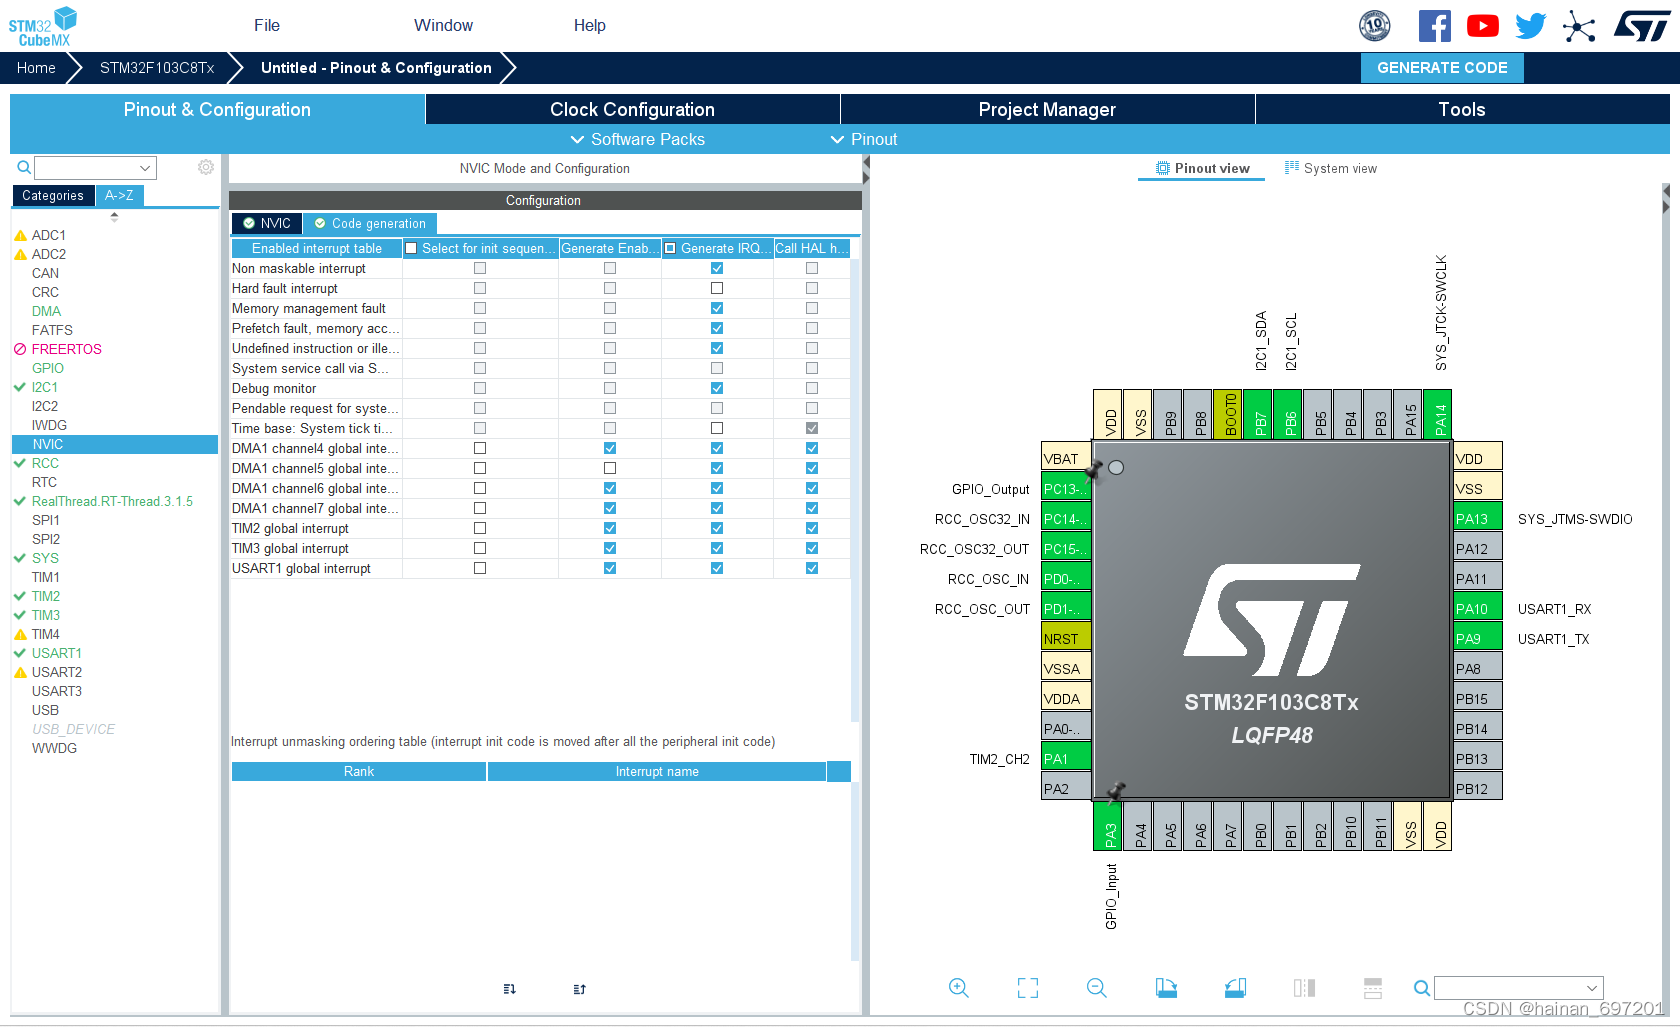Check Generate IRQ for Hard fault interrupt

(717, 288)
